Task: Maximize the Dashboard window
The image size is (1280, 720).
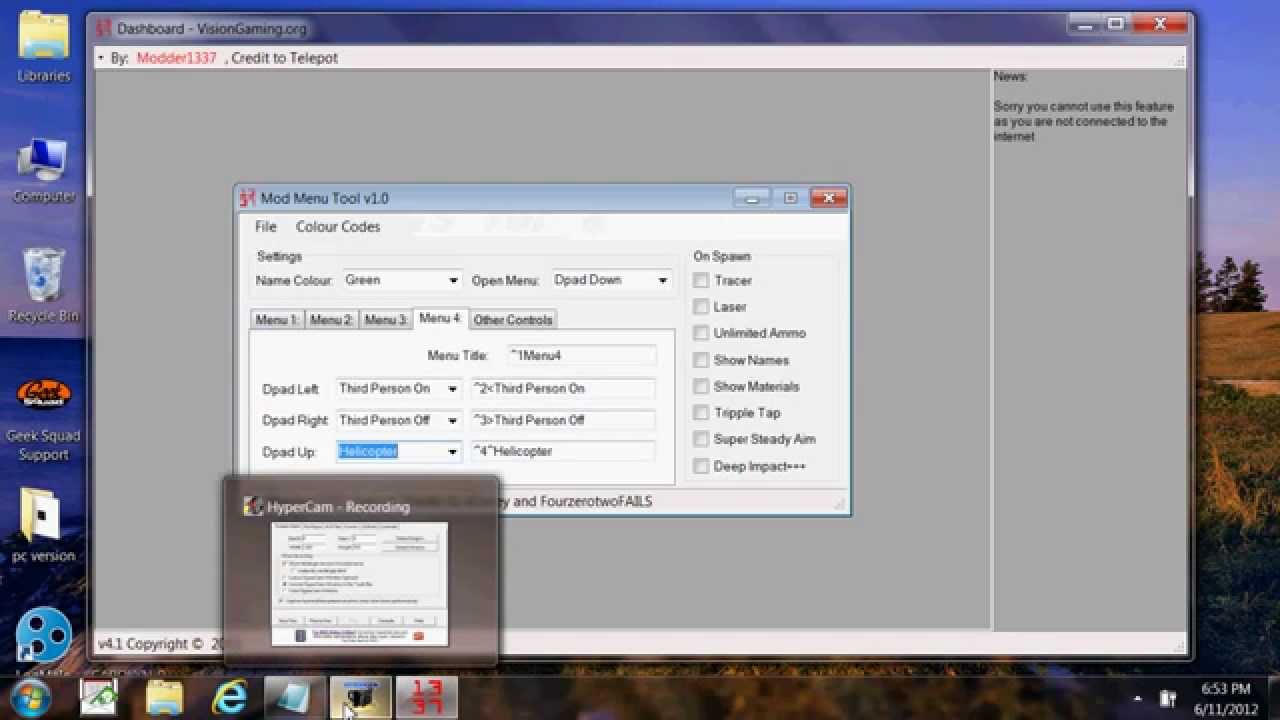Action: pos(1116,25)
